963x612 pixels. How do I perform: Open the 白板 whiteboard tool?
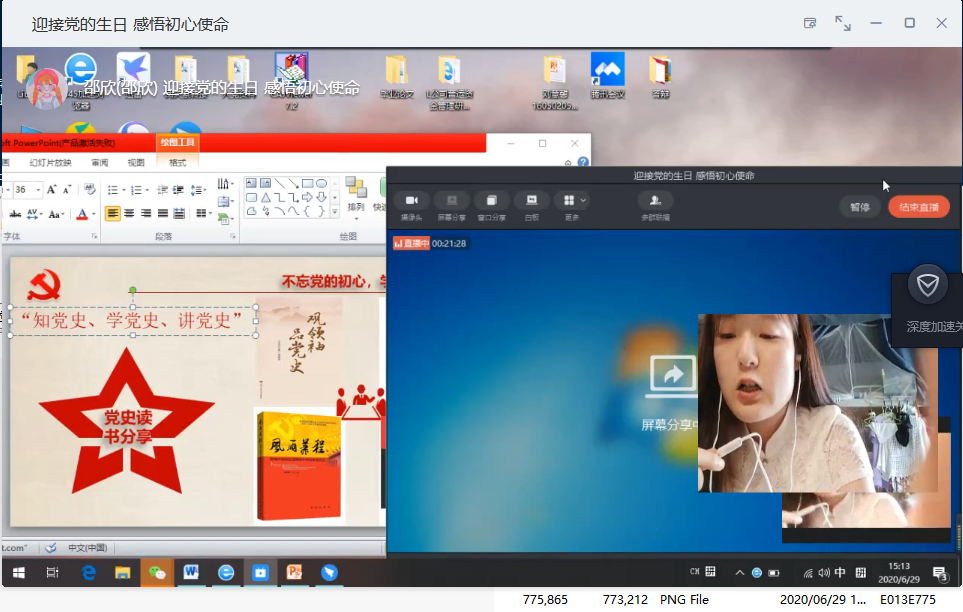531,200
